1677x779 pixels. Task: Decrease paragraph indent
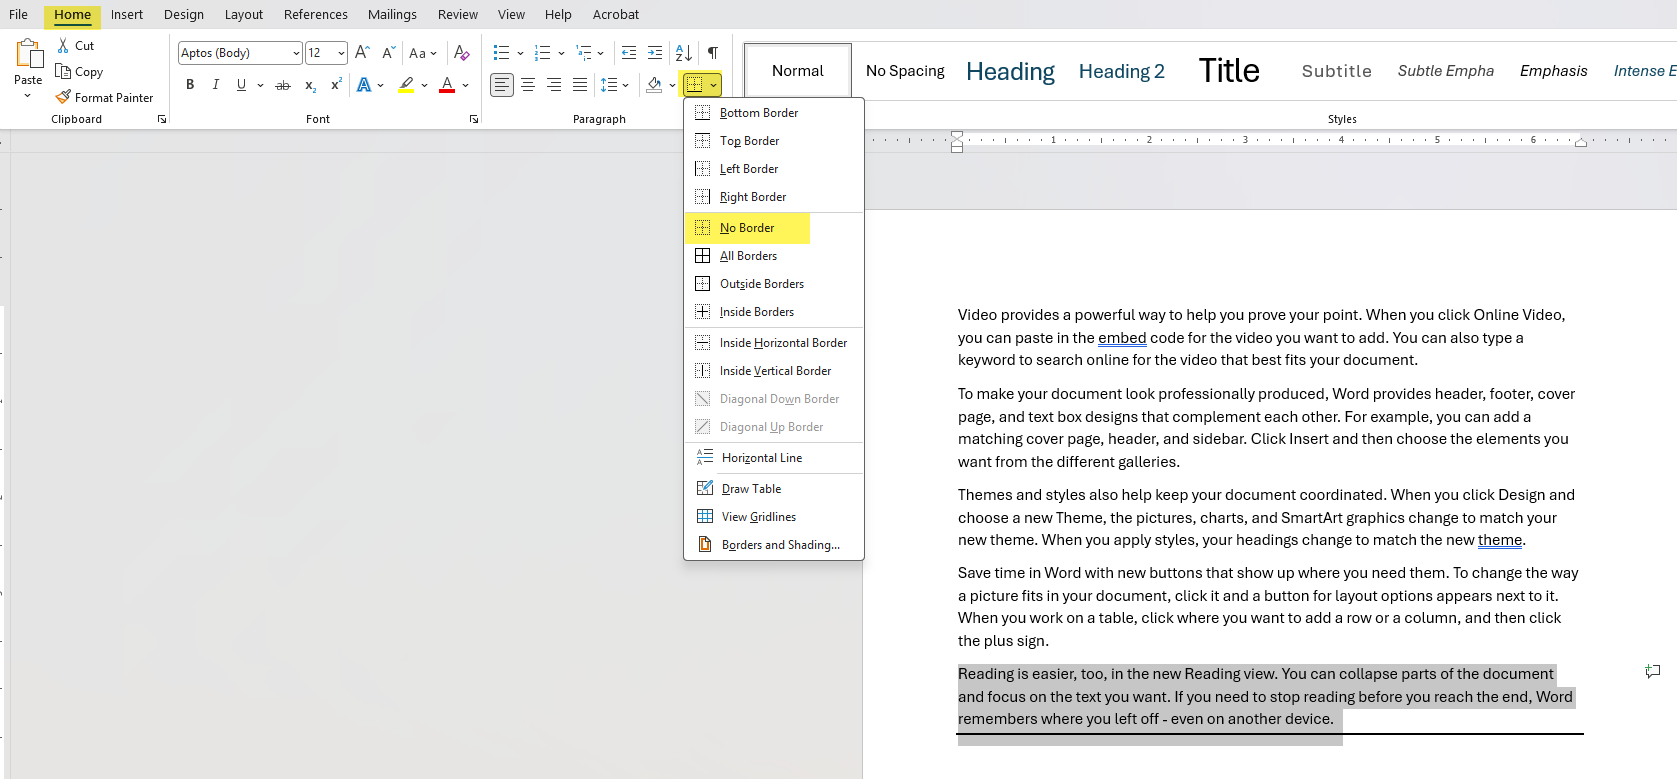coord(628,53)
